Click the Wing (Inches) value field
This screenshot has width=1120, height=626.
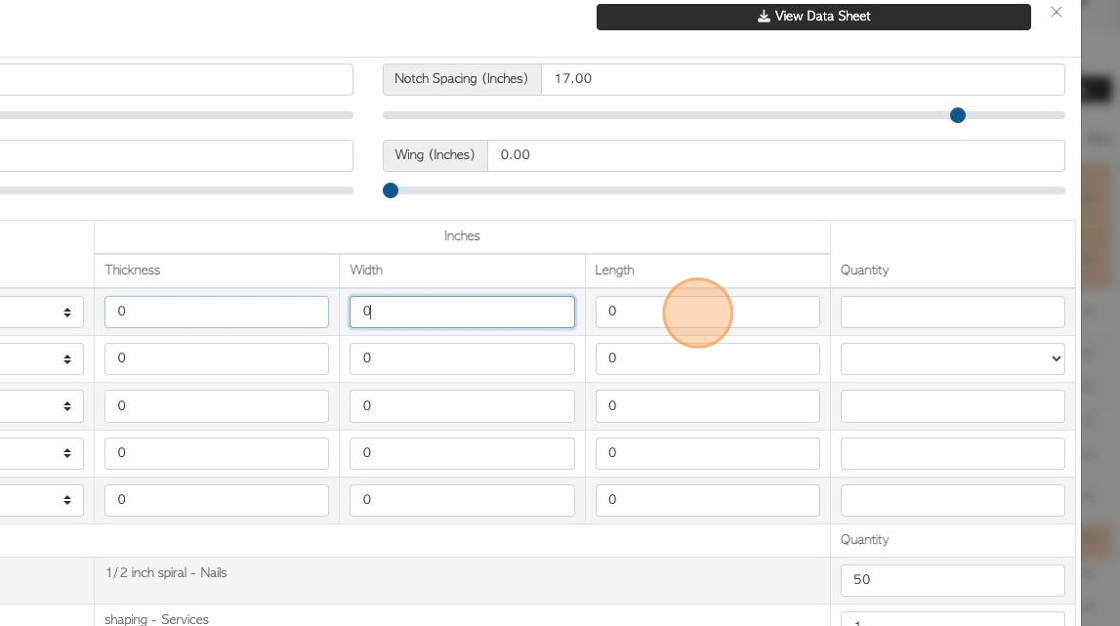coord(776,156)
